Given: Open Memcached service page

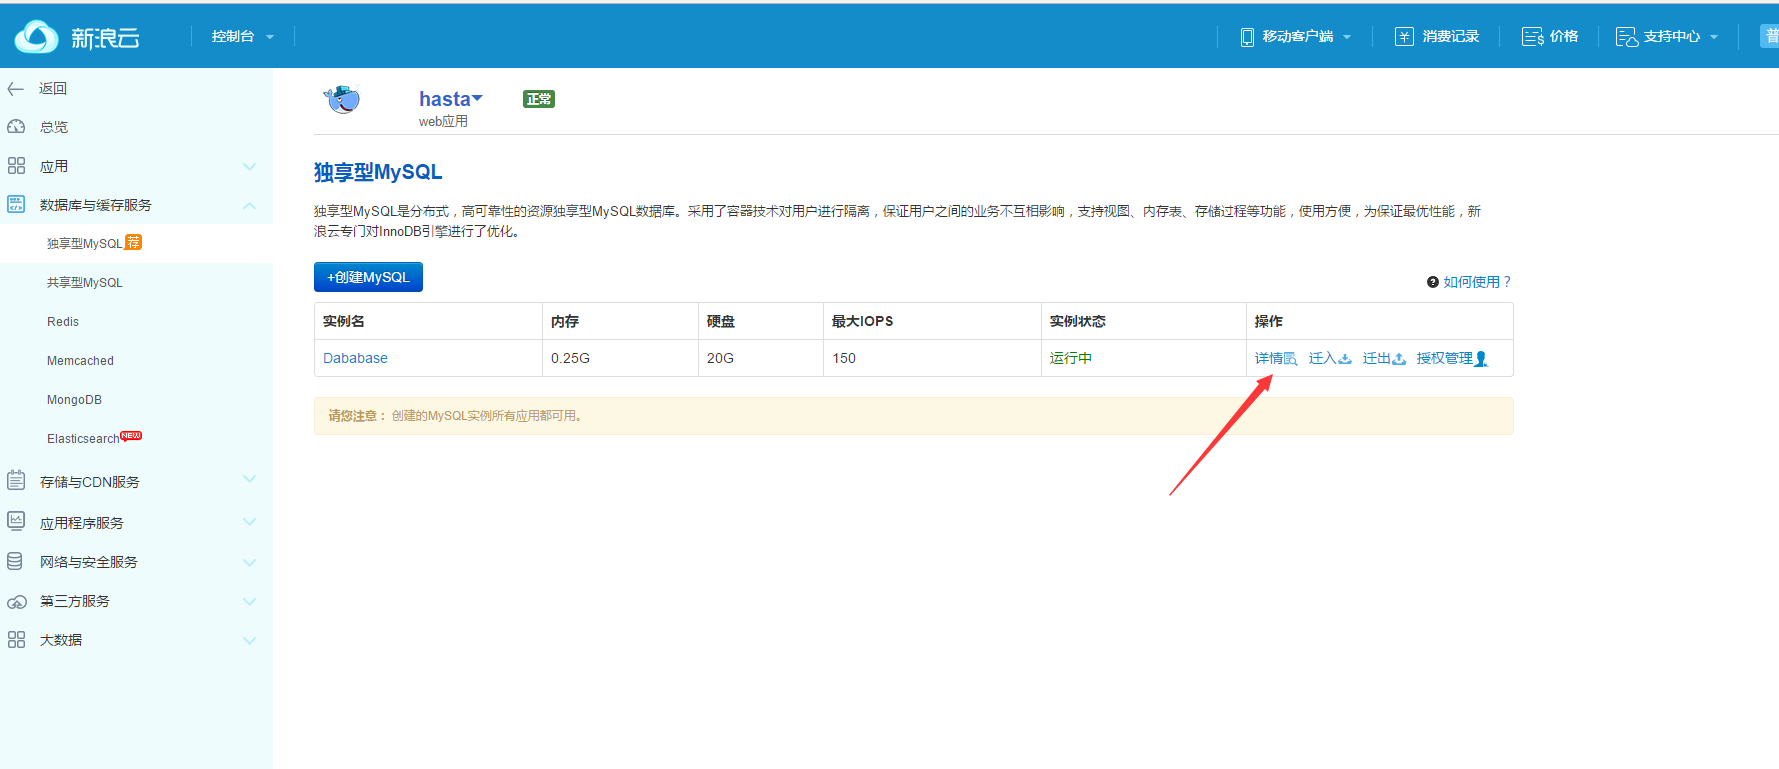Looking at the screenshot, I should (80, 361).
